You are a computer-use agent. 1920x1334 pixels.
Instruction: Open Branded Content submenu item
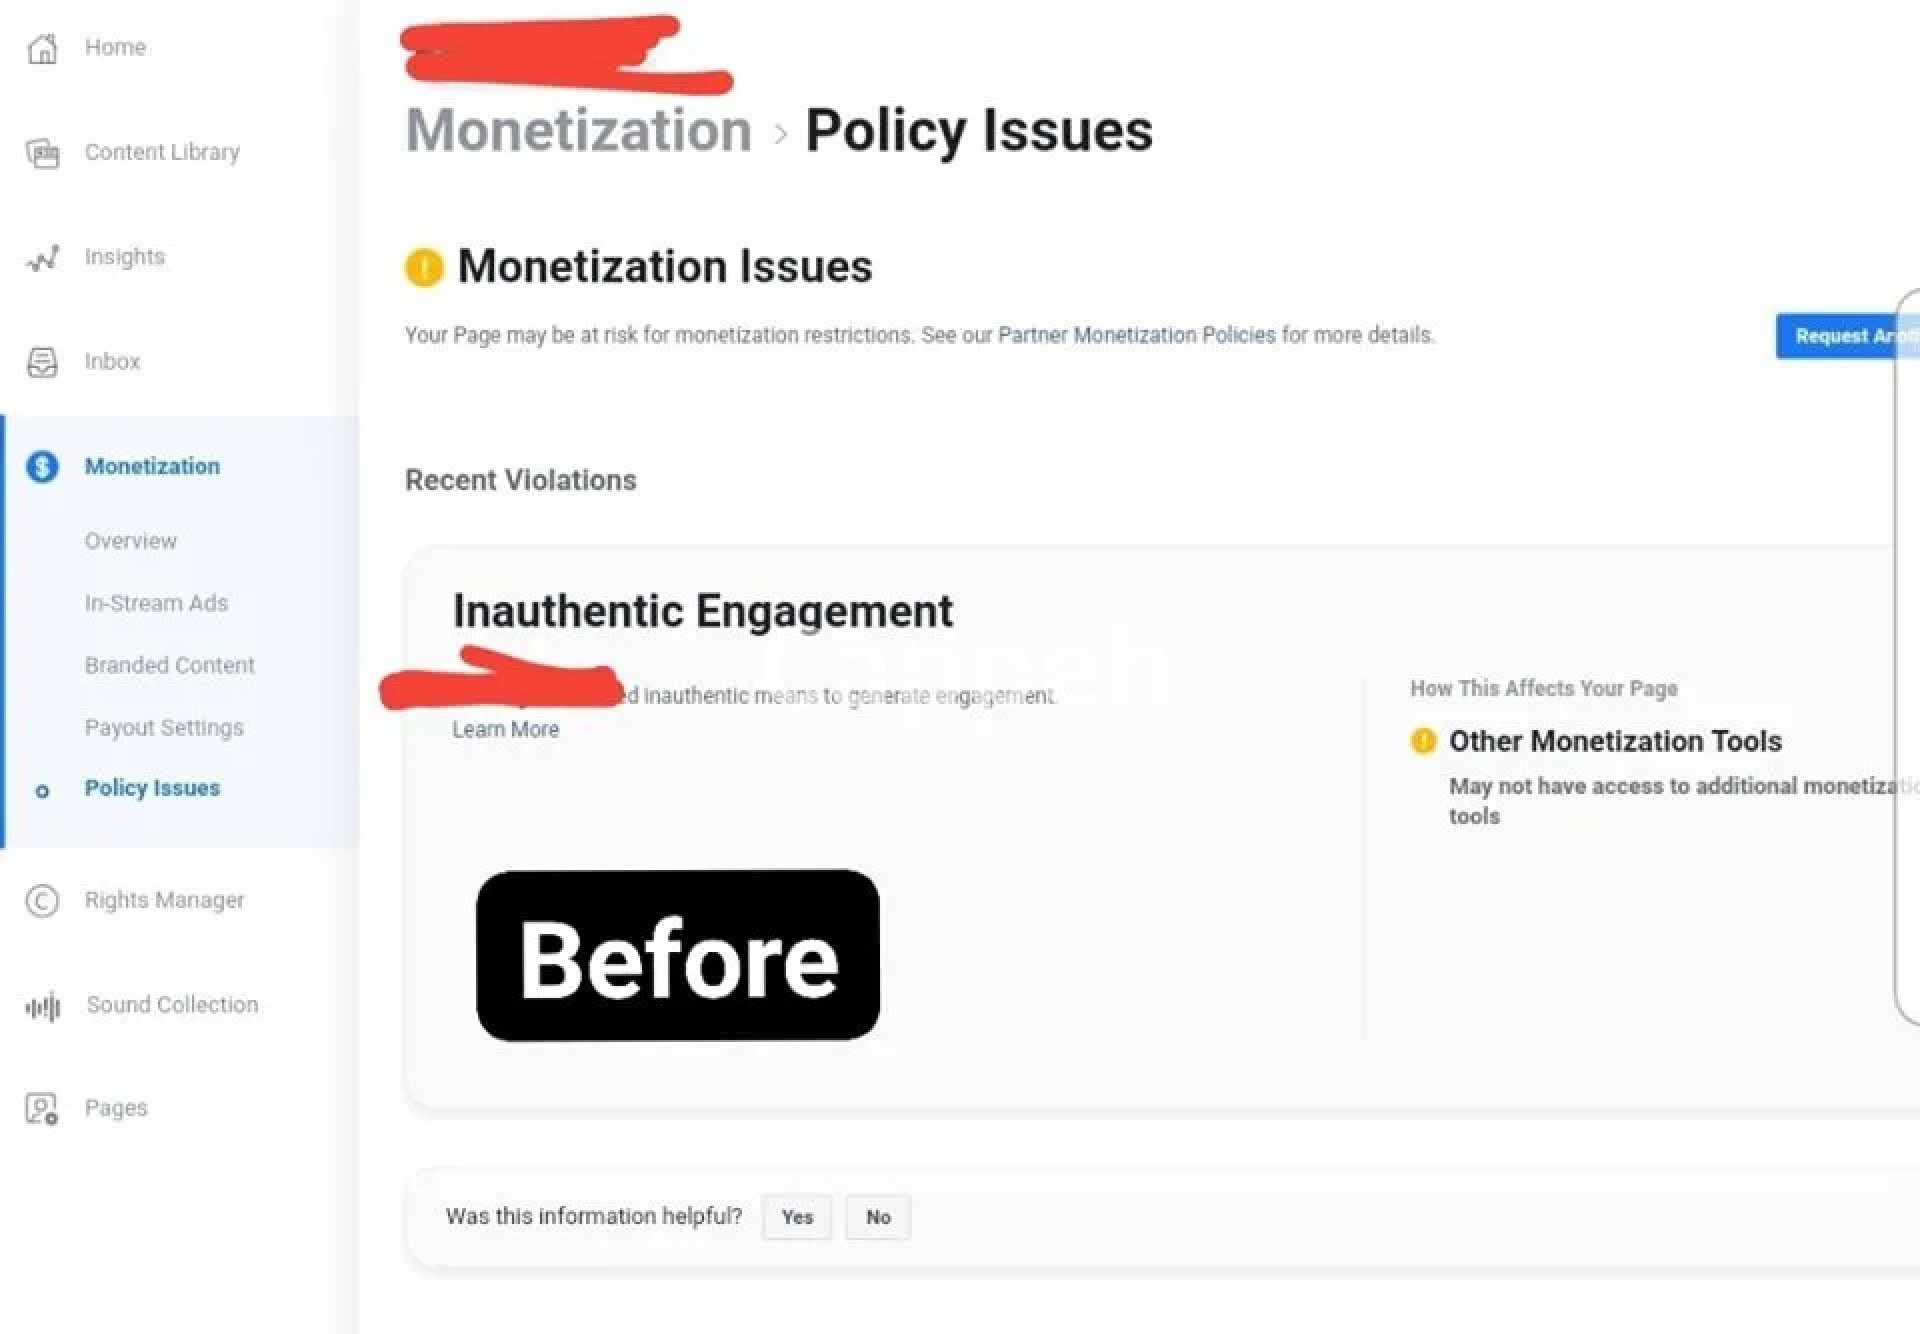tap(169, 665)
